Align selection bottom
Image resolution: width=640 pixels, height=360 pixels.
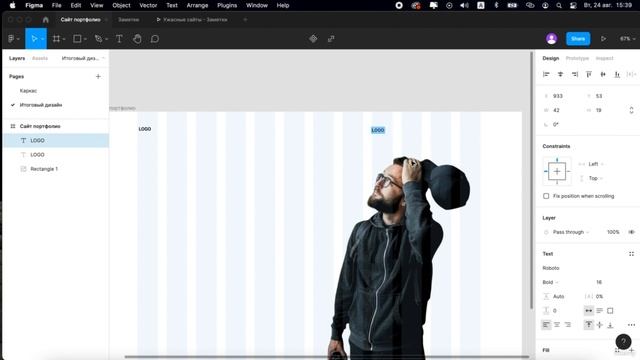pos(617,74)
